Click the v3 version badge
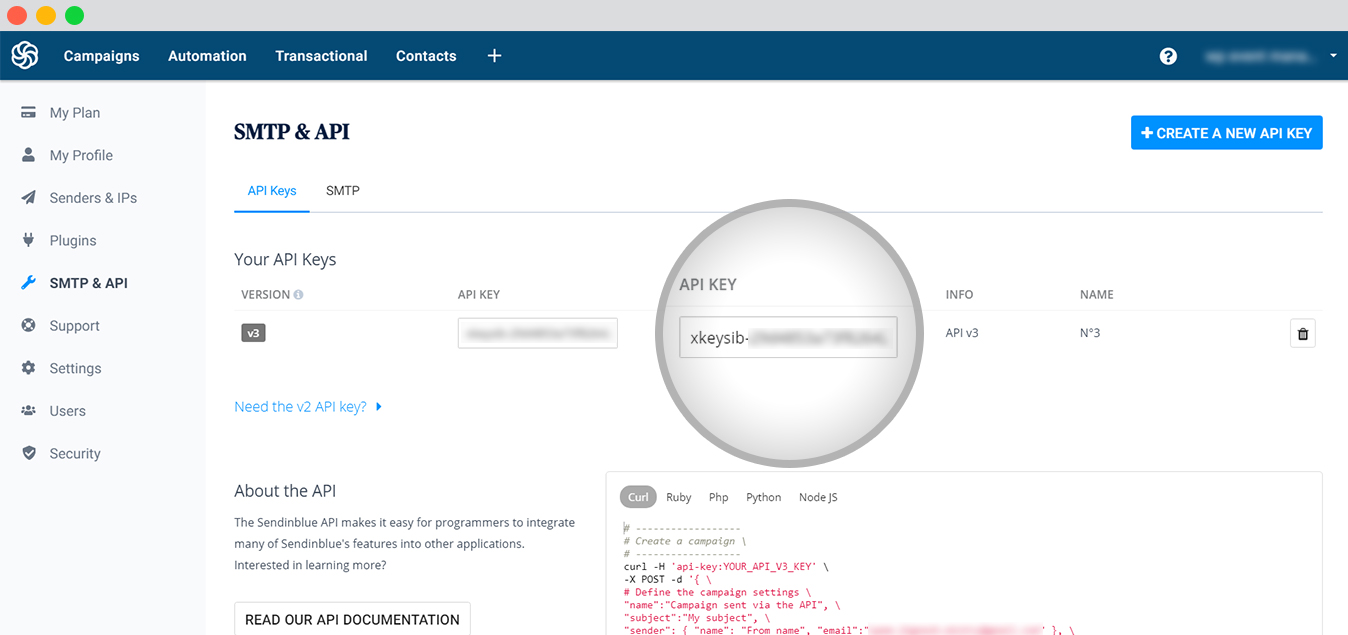The width and height of the screenshot is (1348, 635). coord(253,333)
